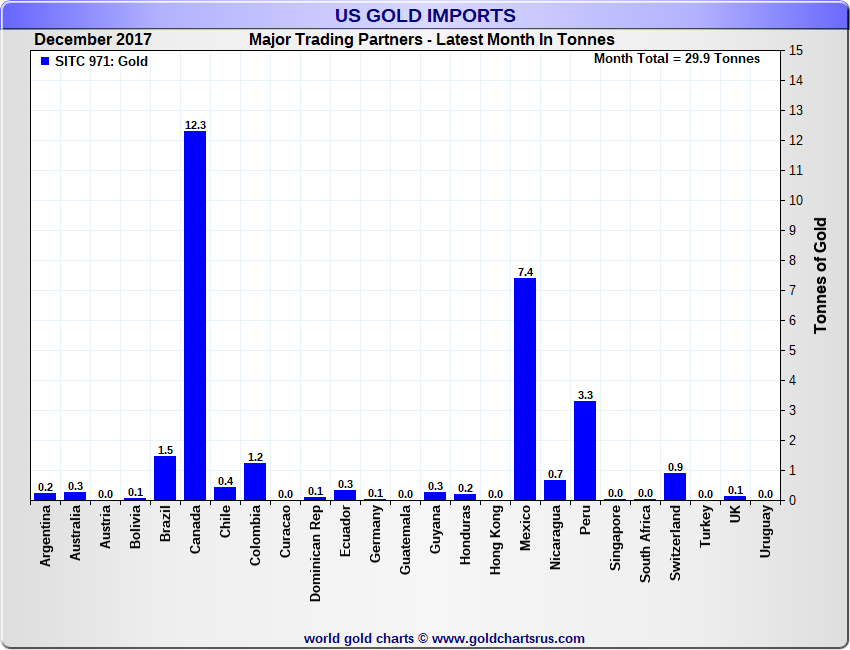Click the 'Month Total = 29.9 Tonnes' label
Viewport: 850px width, 650px height.
click(677, 59)
